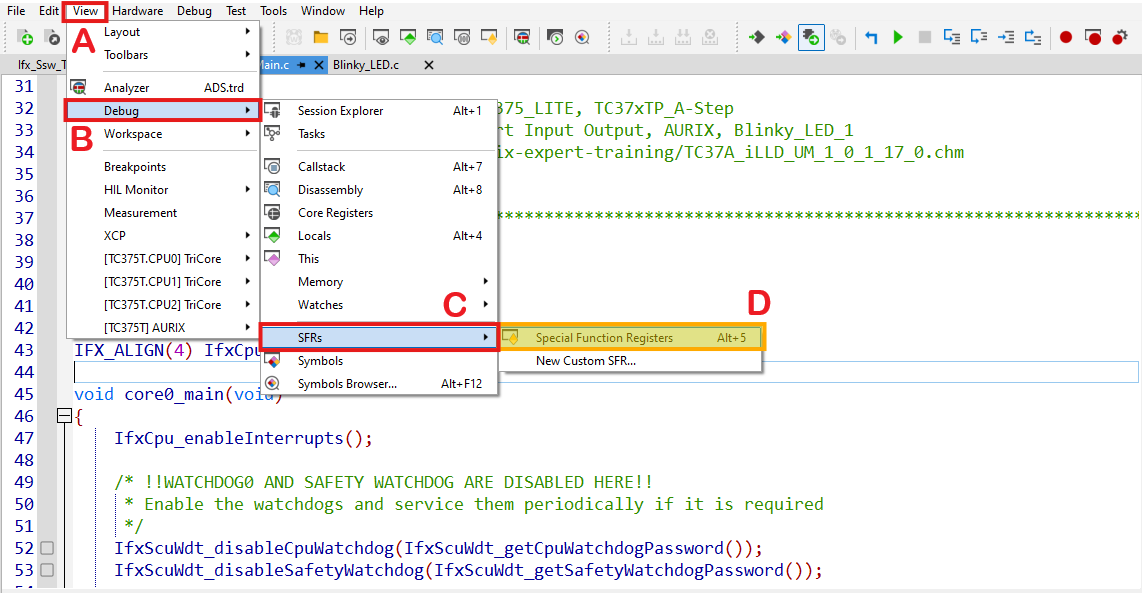Toggle the highlighted attach-to-target toolbar button
The width and height of the screenshot is (1142, 593).
[x=810, y=37]
